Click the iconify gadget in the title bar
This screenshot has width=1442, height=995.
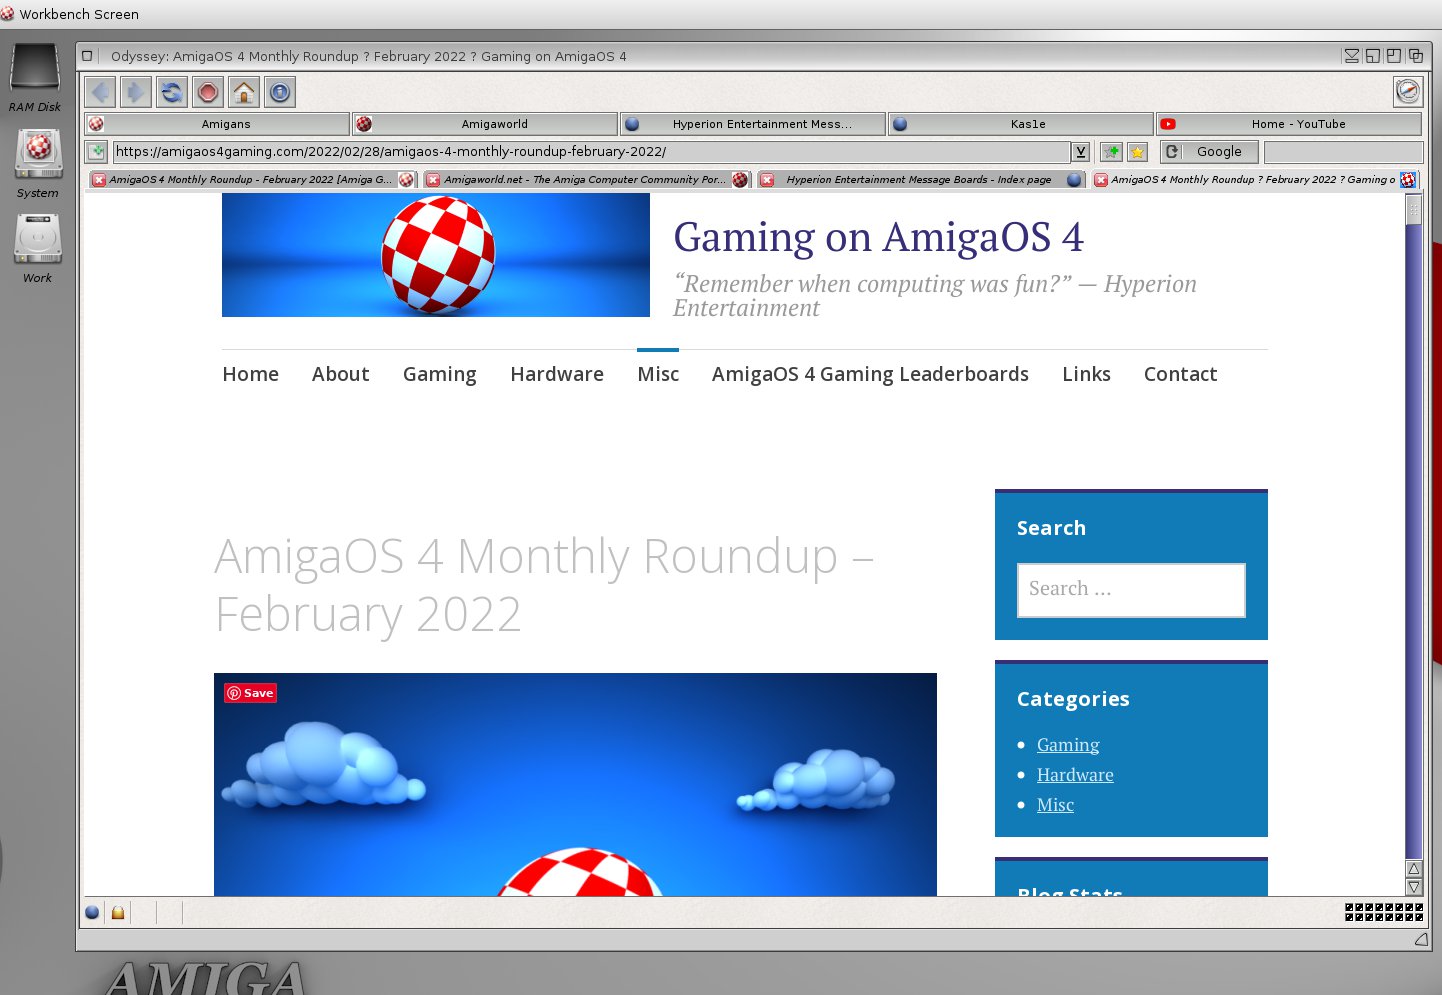(x=1352, y=56)
